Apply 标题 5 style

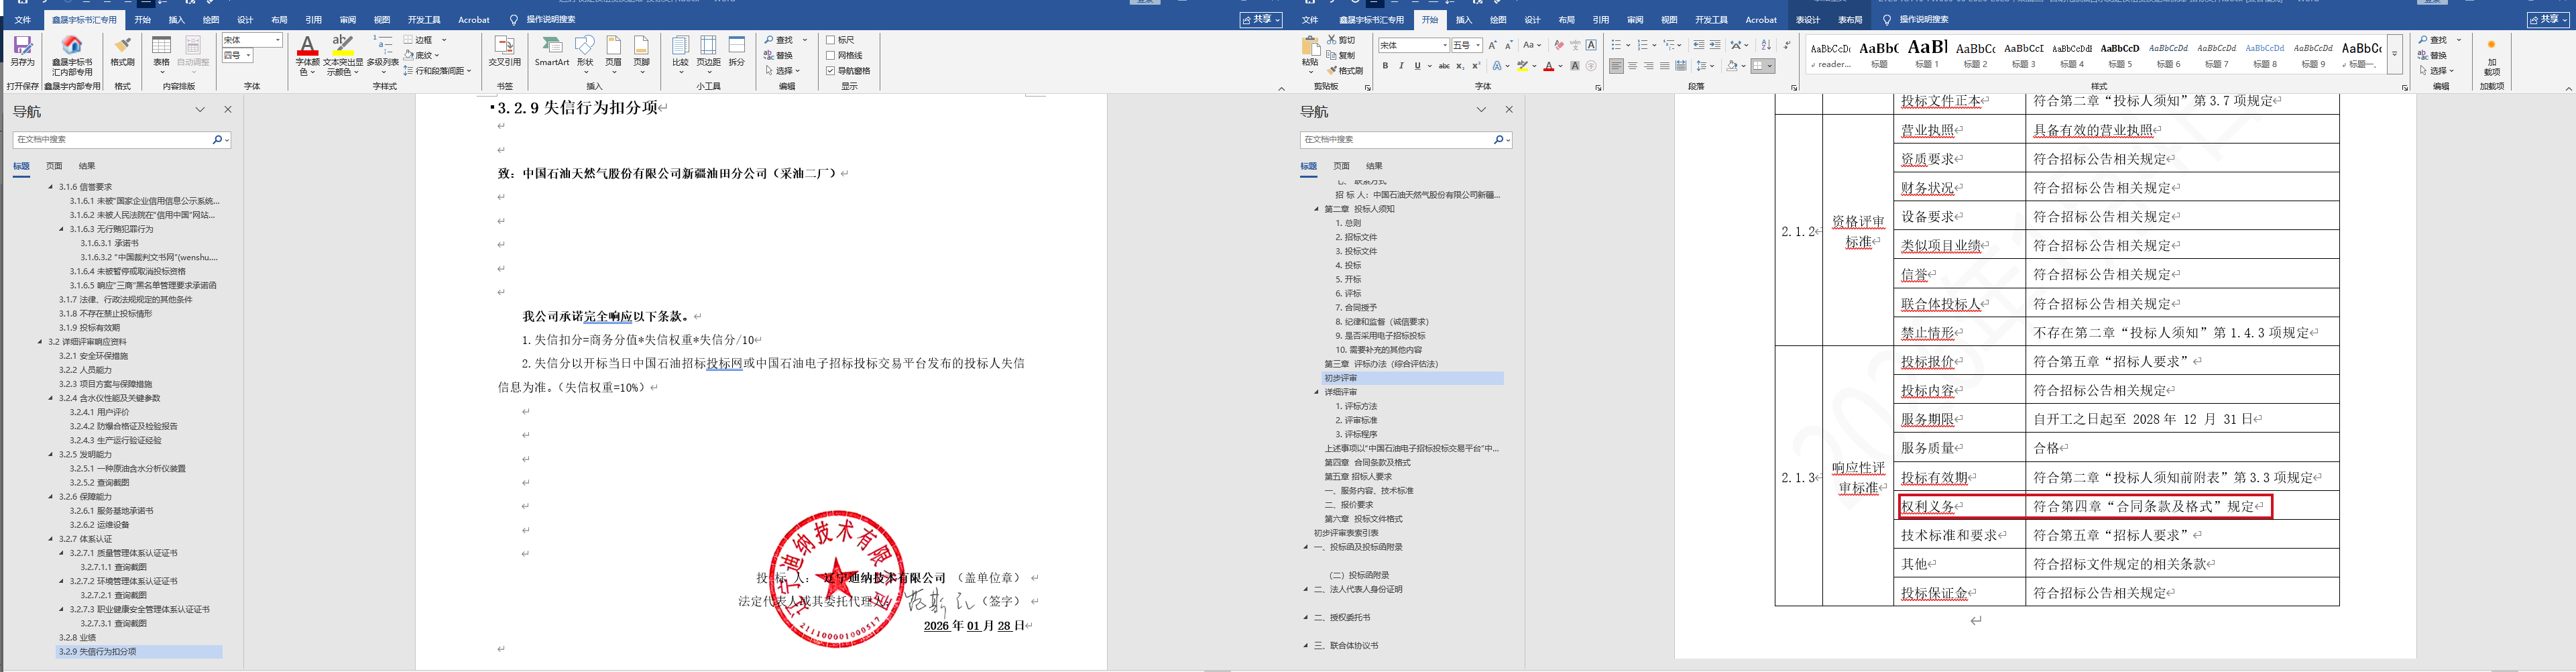coord(2120,54)
